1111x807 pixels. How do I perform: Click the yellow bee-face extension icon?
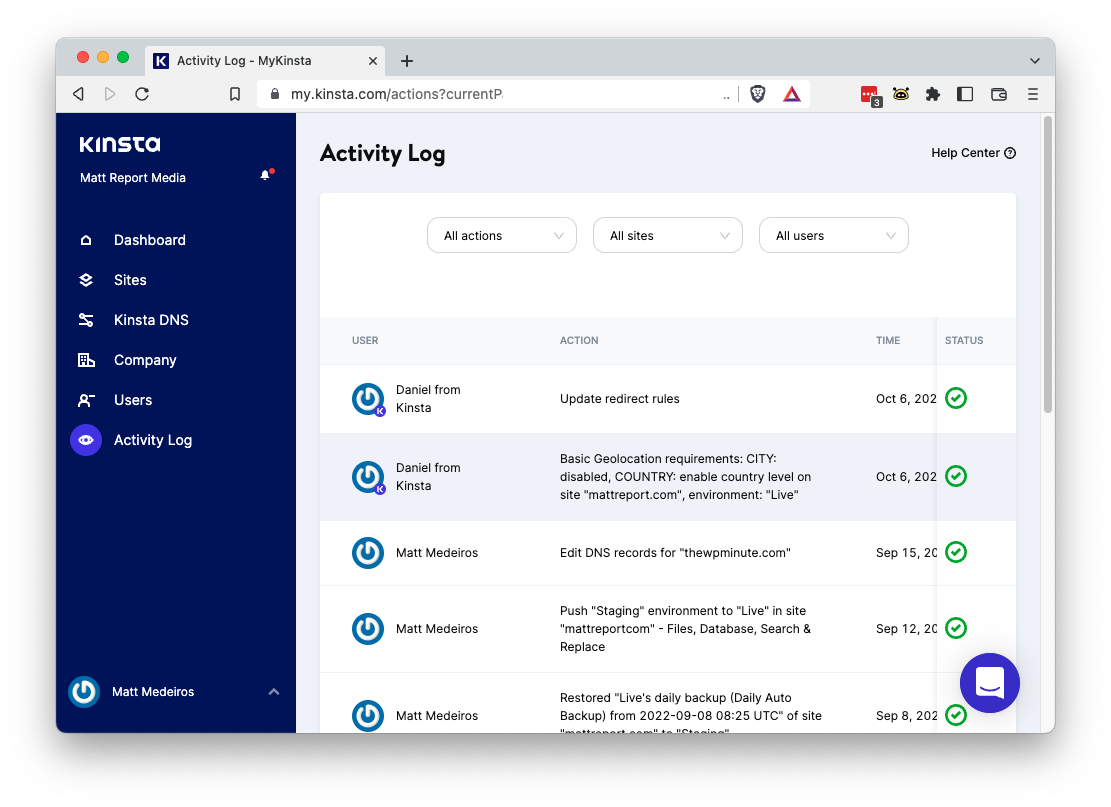(x=901, y=94)
